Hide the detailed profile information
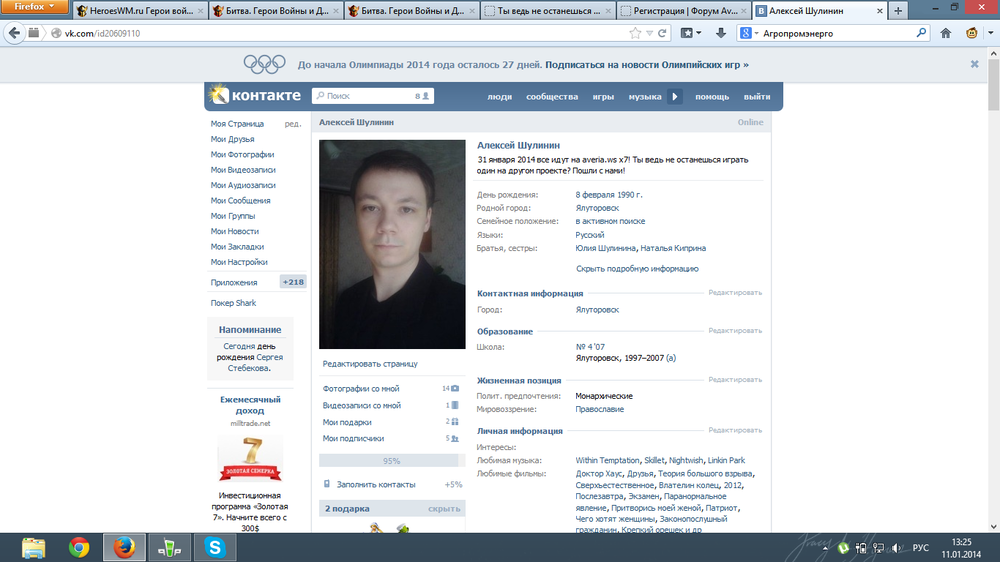Screen dimensions: 1000x562 pyautogui.click(x=637, y=269)
